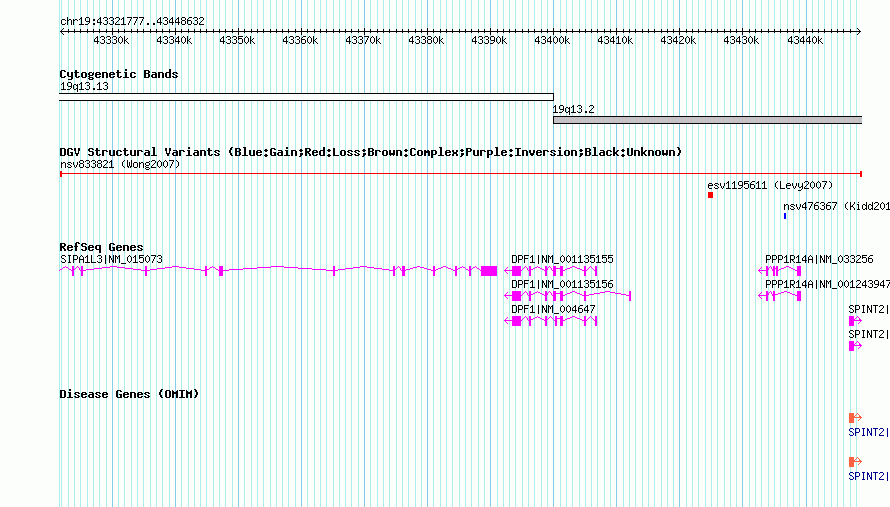Screen dimensions: 890x507
Task: Click the lower magenta SPINT2 gene arrow glyph
Action: [x=855, y=346]
